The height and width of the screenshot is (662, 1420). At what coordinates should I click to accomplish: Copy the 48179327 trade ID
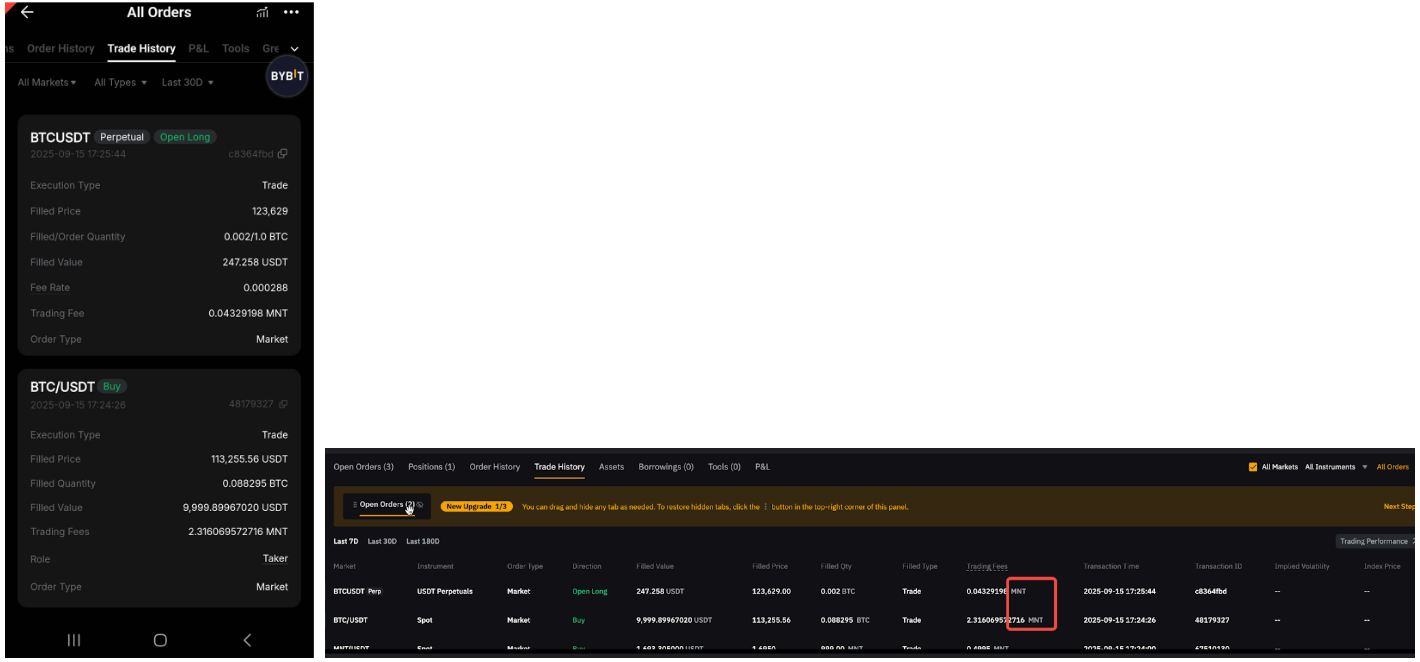(x=283, y=404)
